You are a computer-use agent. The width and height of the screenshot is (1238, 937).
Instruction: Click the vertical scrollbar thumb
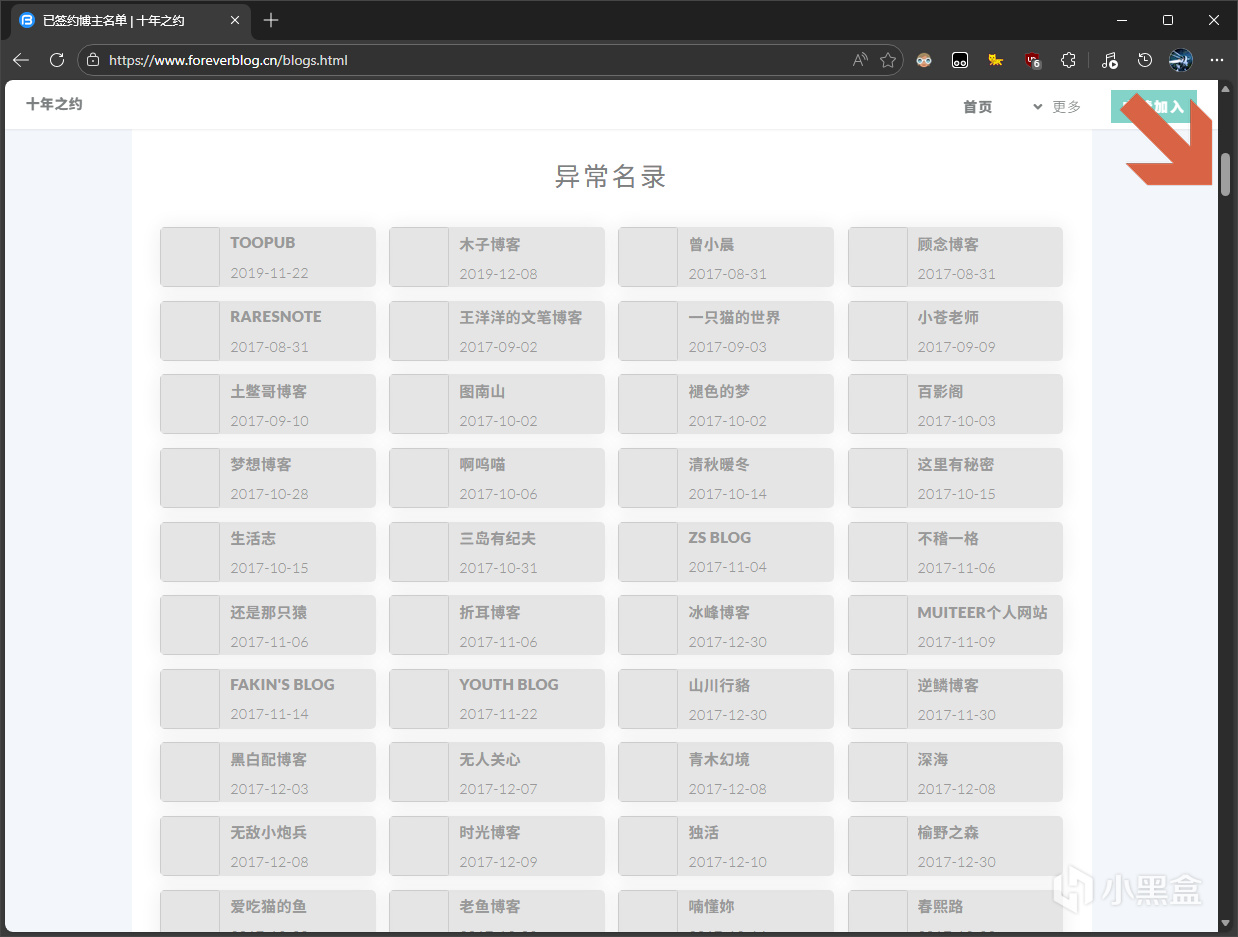click(x=1225, y=173)
